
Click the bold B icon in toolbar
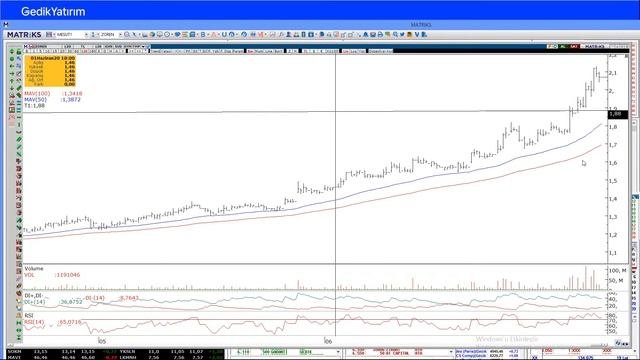tap(203, 35)
